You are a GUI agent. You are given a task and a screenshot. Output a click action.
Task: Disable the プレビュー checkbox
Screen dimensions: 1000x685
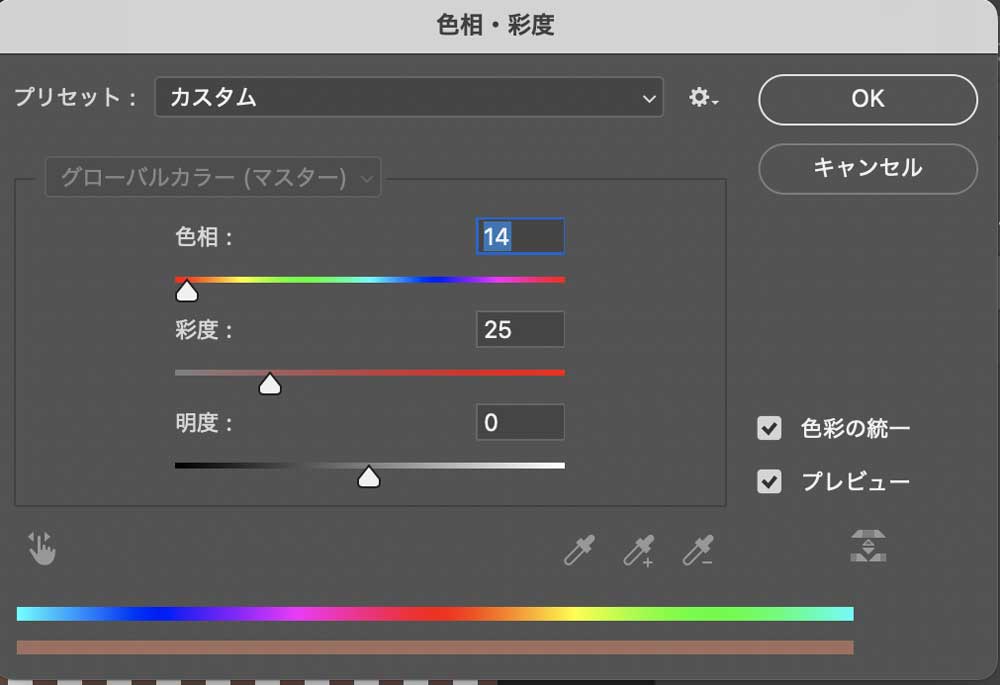[769, 481]
